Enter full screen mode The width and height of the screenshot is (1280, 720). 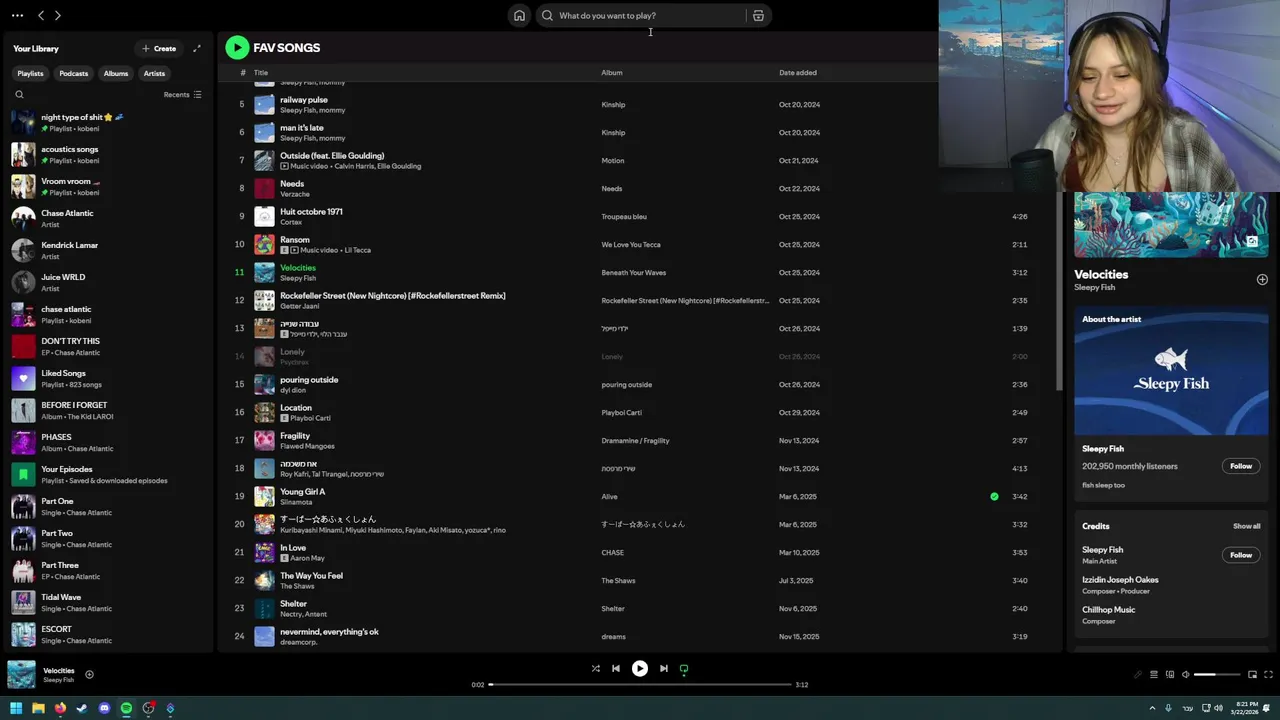point(1269,674)
